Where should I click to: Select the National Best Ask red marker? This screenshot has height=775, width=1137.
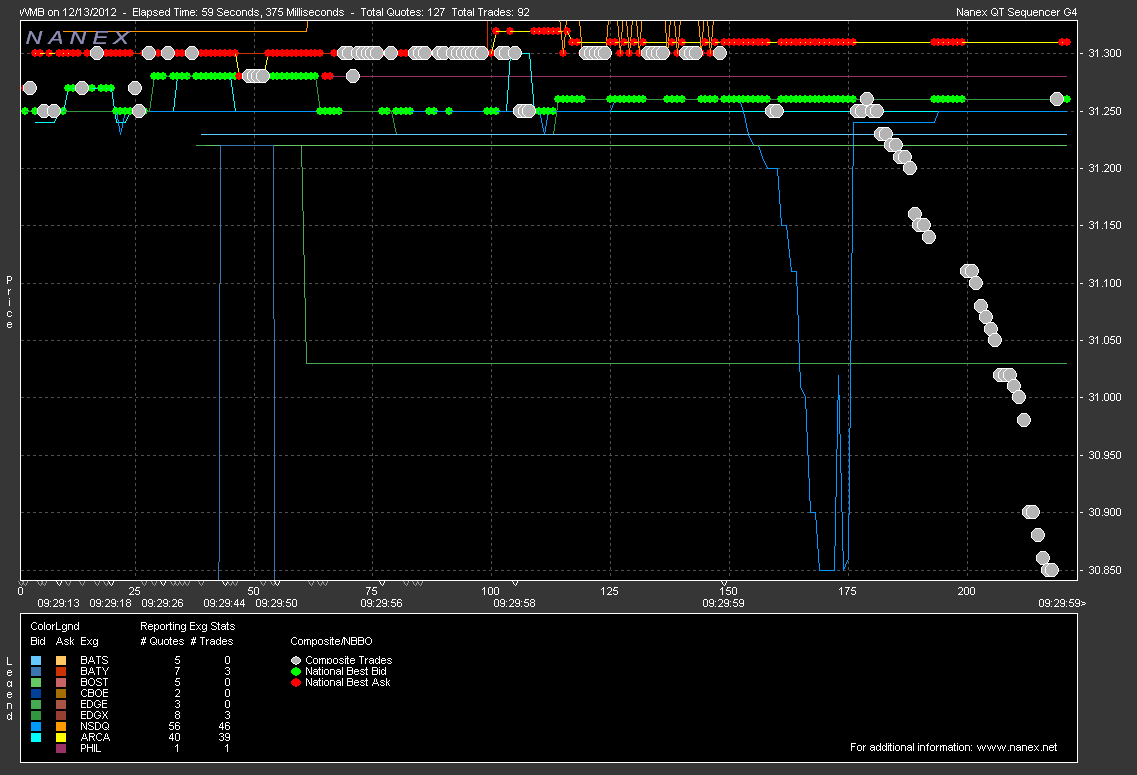[x=296, y=682]
